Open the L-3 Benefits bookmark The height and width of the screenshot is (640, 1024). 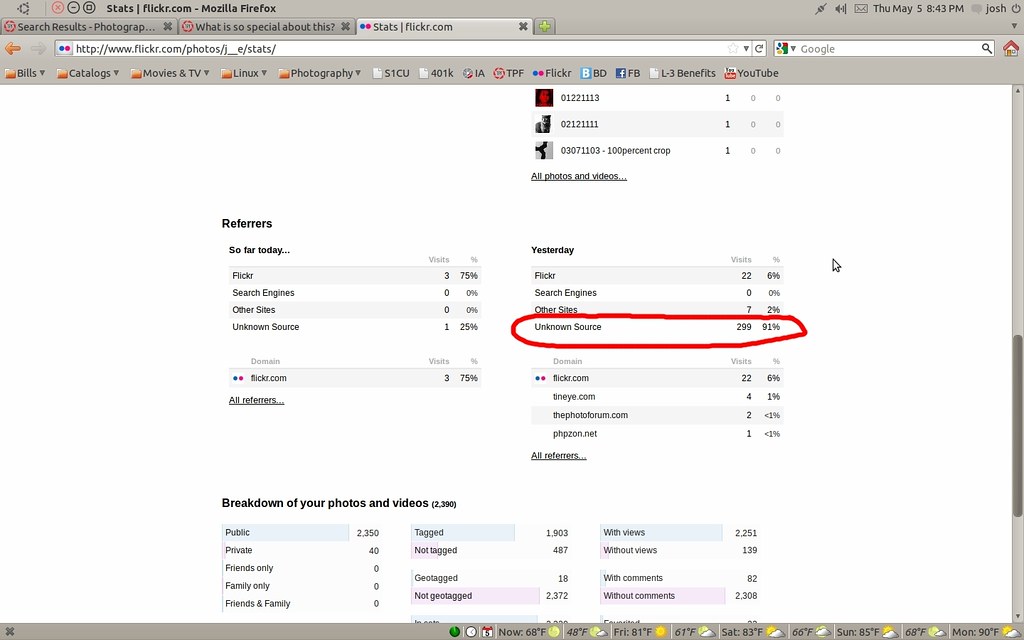[682, 73]
